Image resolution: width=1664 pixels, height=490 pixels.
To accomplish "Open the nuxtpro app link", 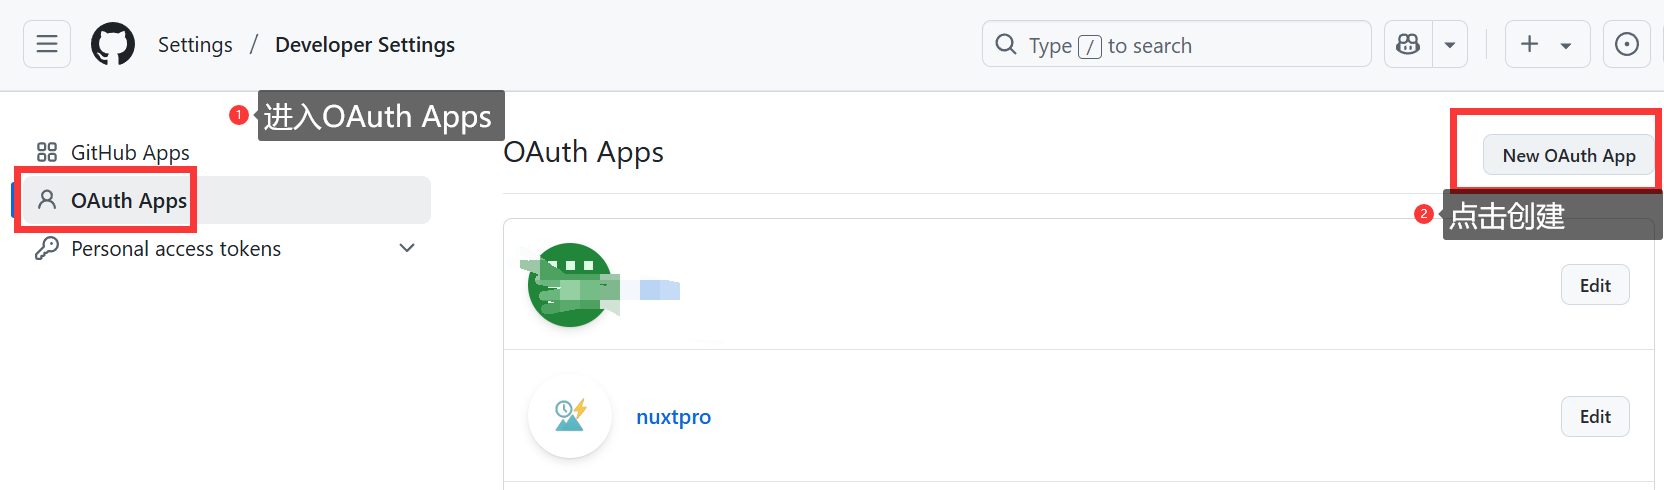I will (673, 417).
